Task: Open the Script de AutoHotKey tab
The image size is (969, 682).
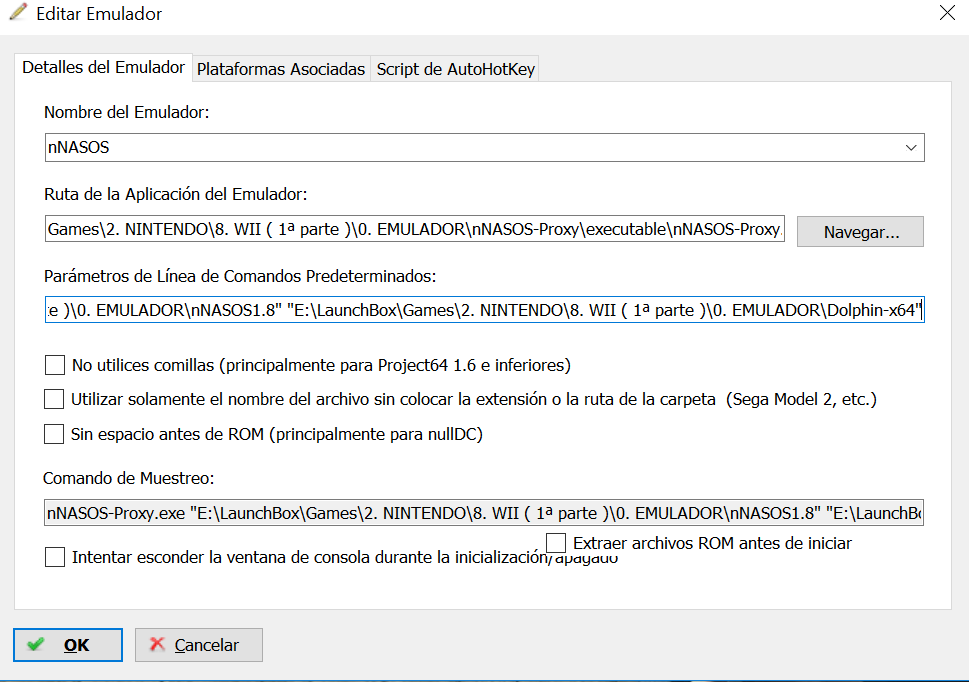Action: click(x=455, y=69)
